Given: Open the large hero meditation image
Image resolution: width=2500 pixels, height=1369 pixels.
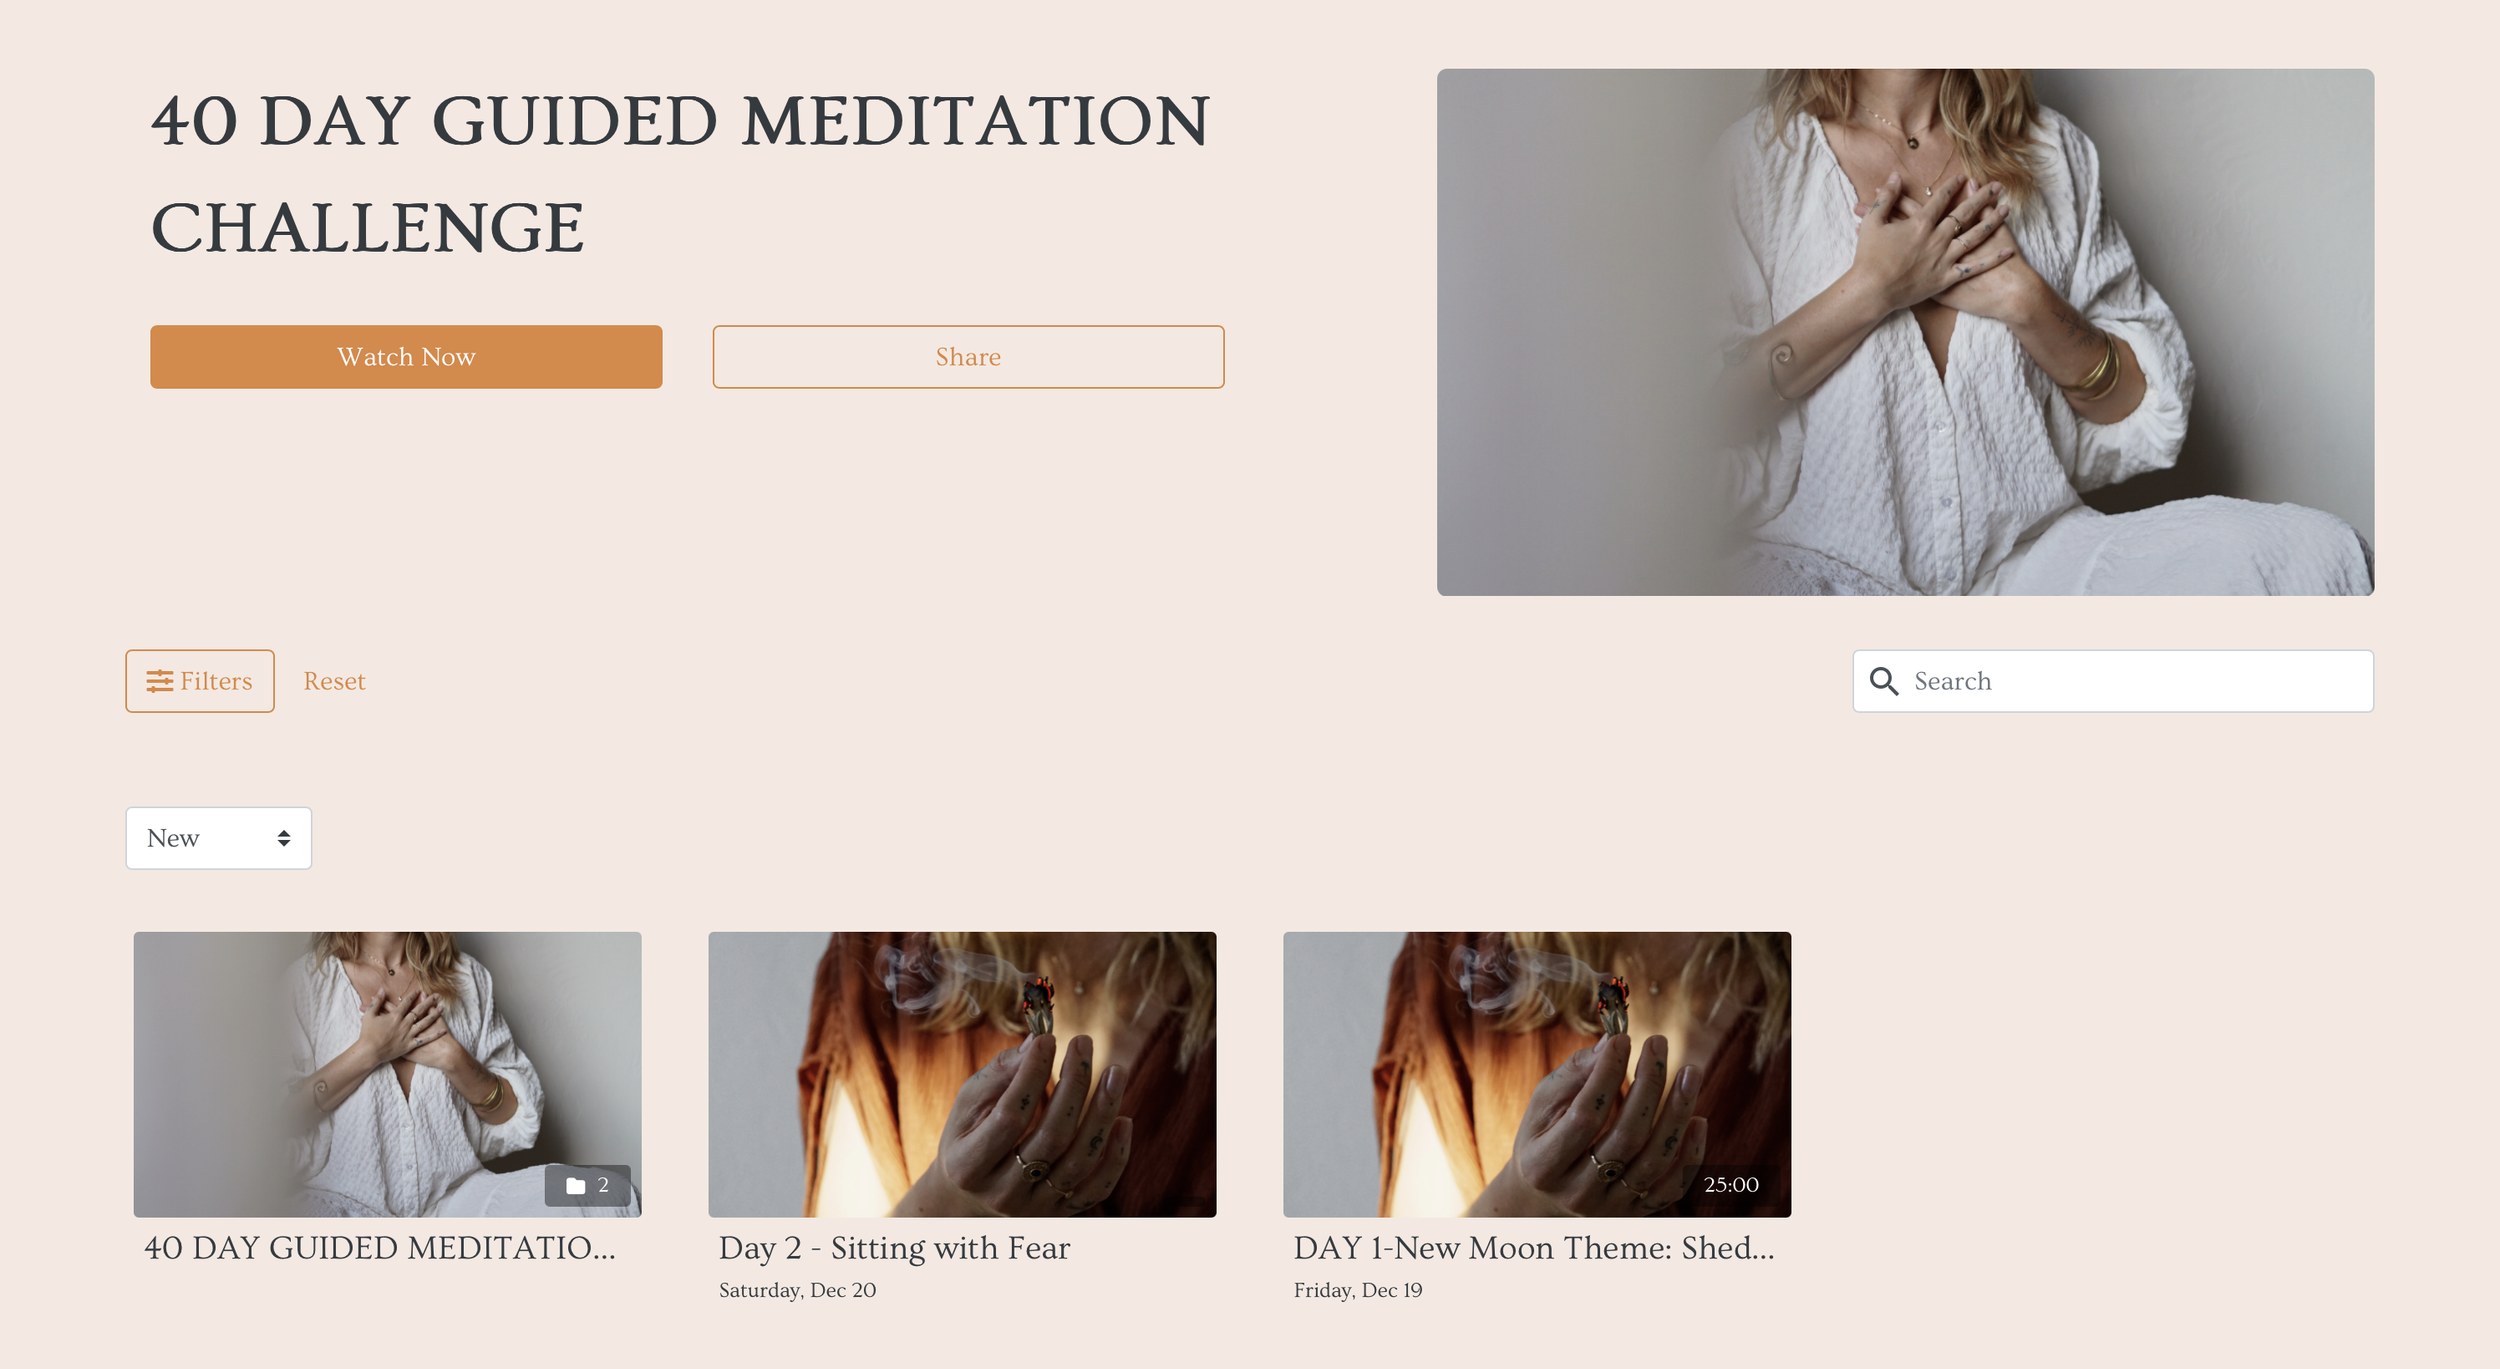Looking at the screenshot, I should (1905, 332).
